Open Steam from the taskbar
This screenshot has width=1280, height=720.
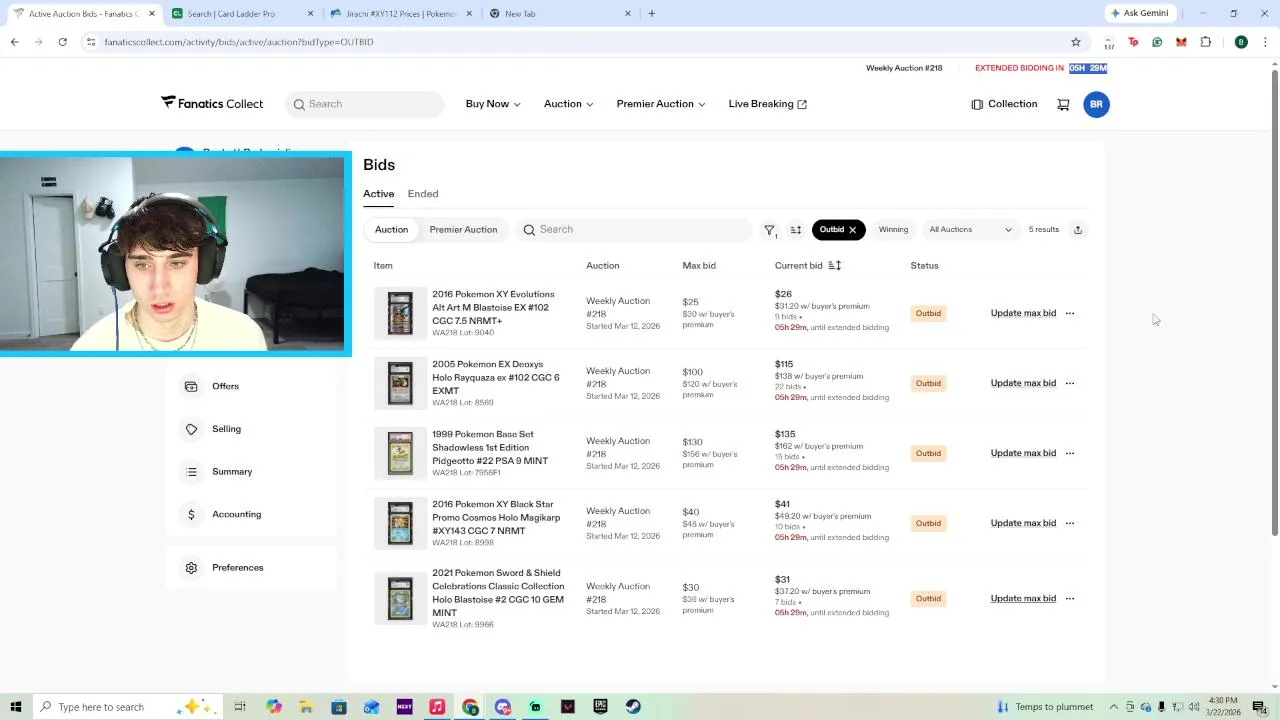click(633, 707)
